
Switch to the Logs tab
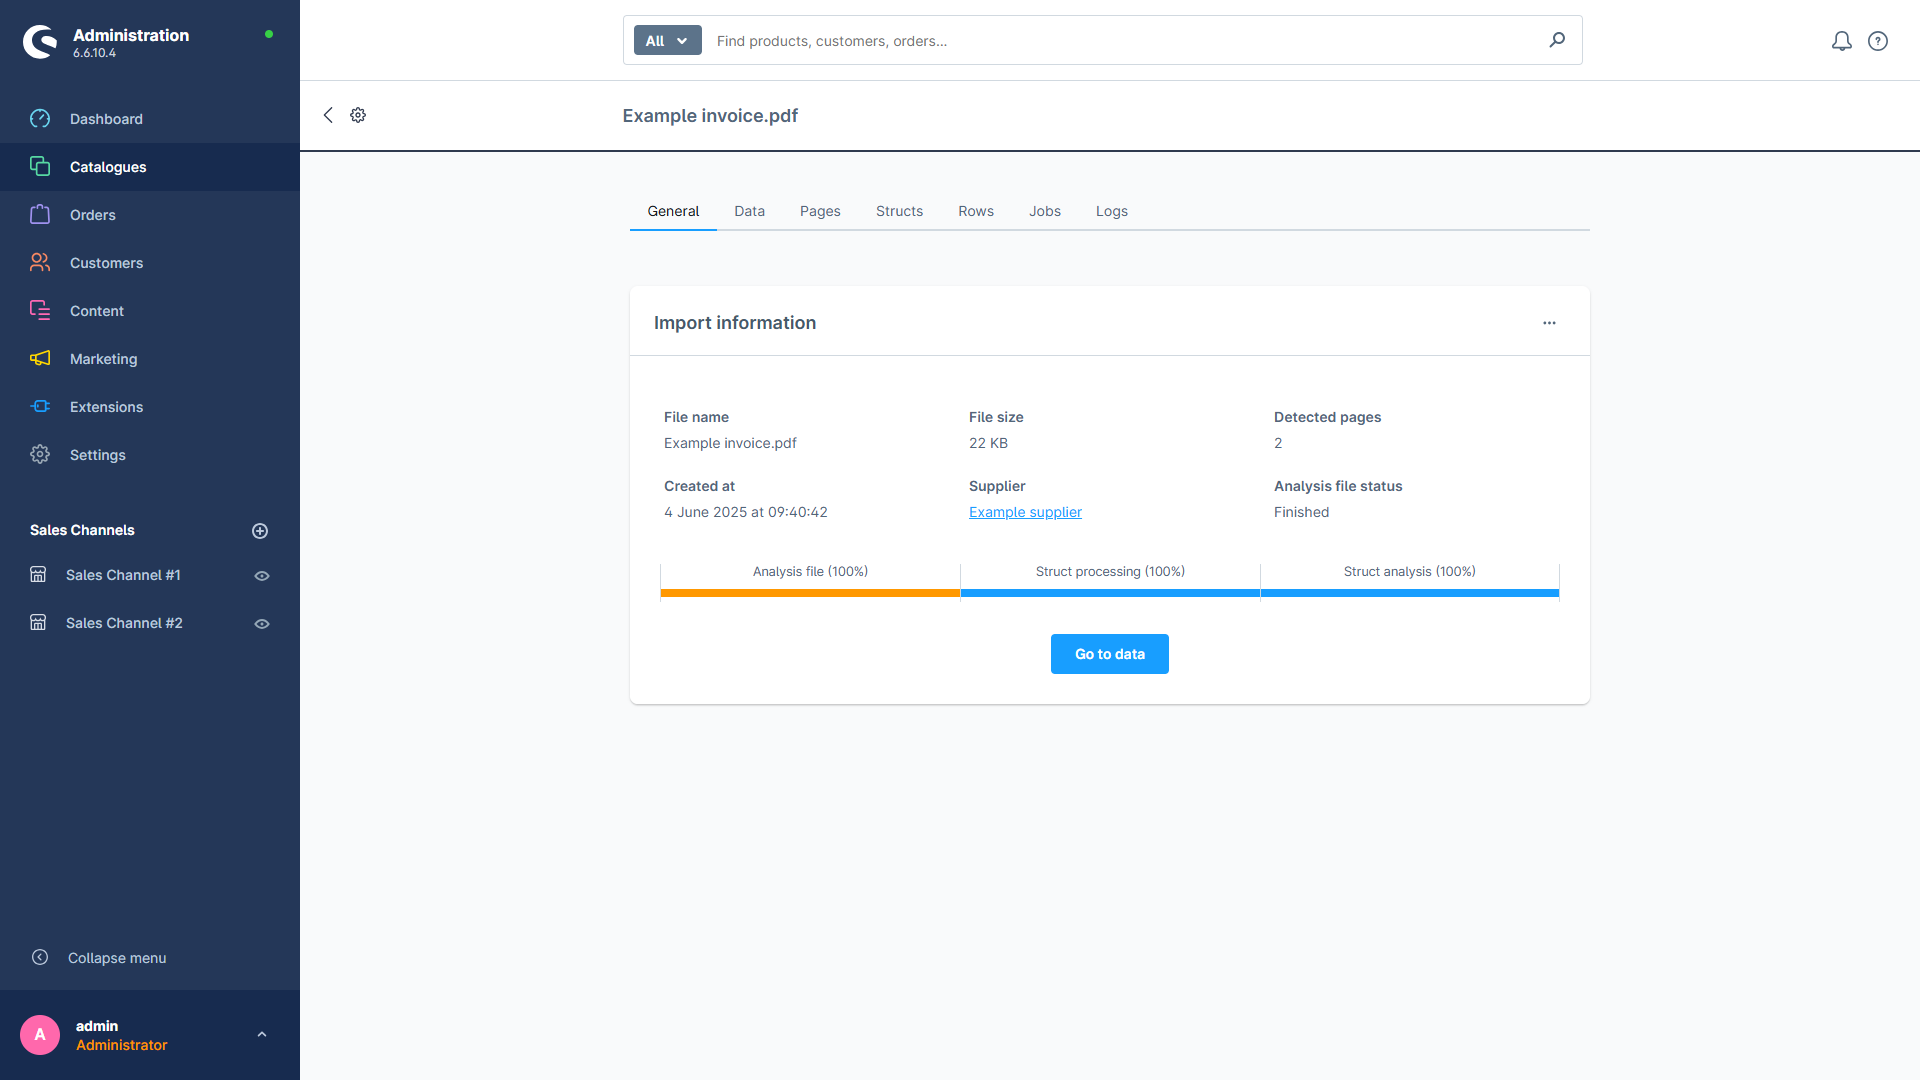[1111, 211]
